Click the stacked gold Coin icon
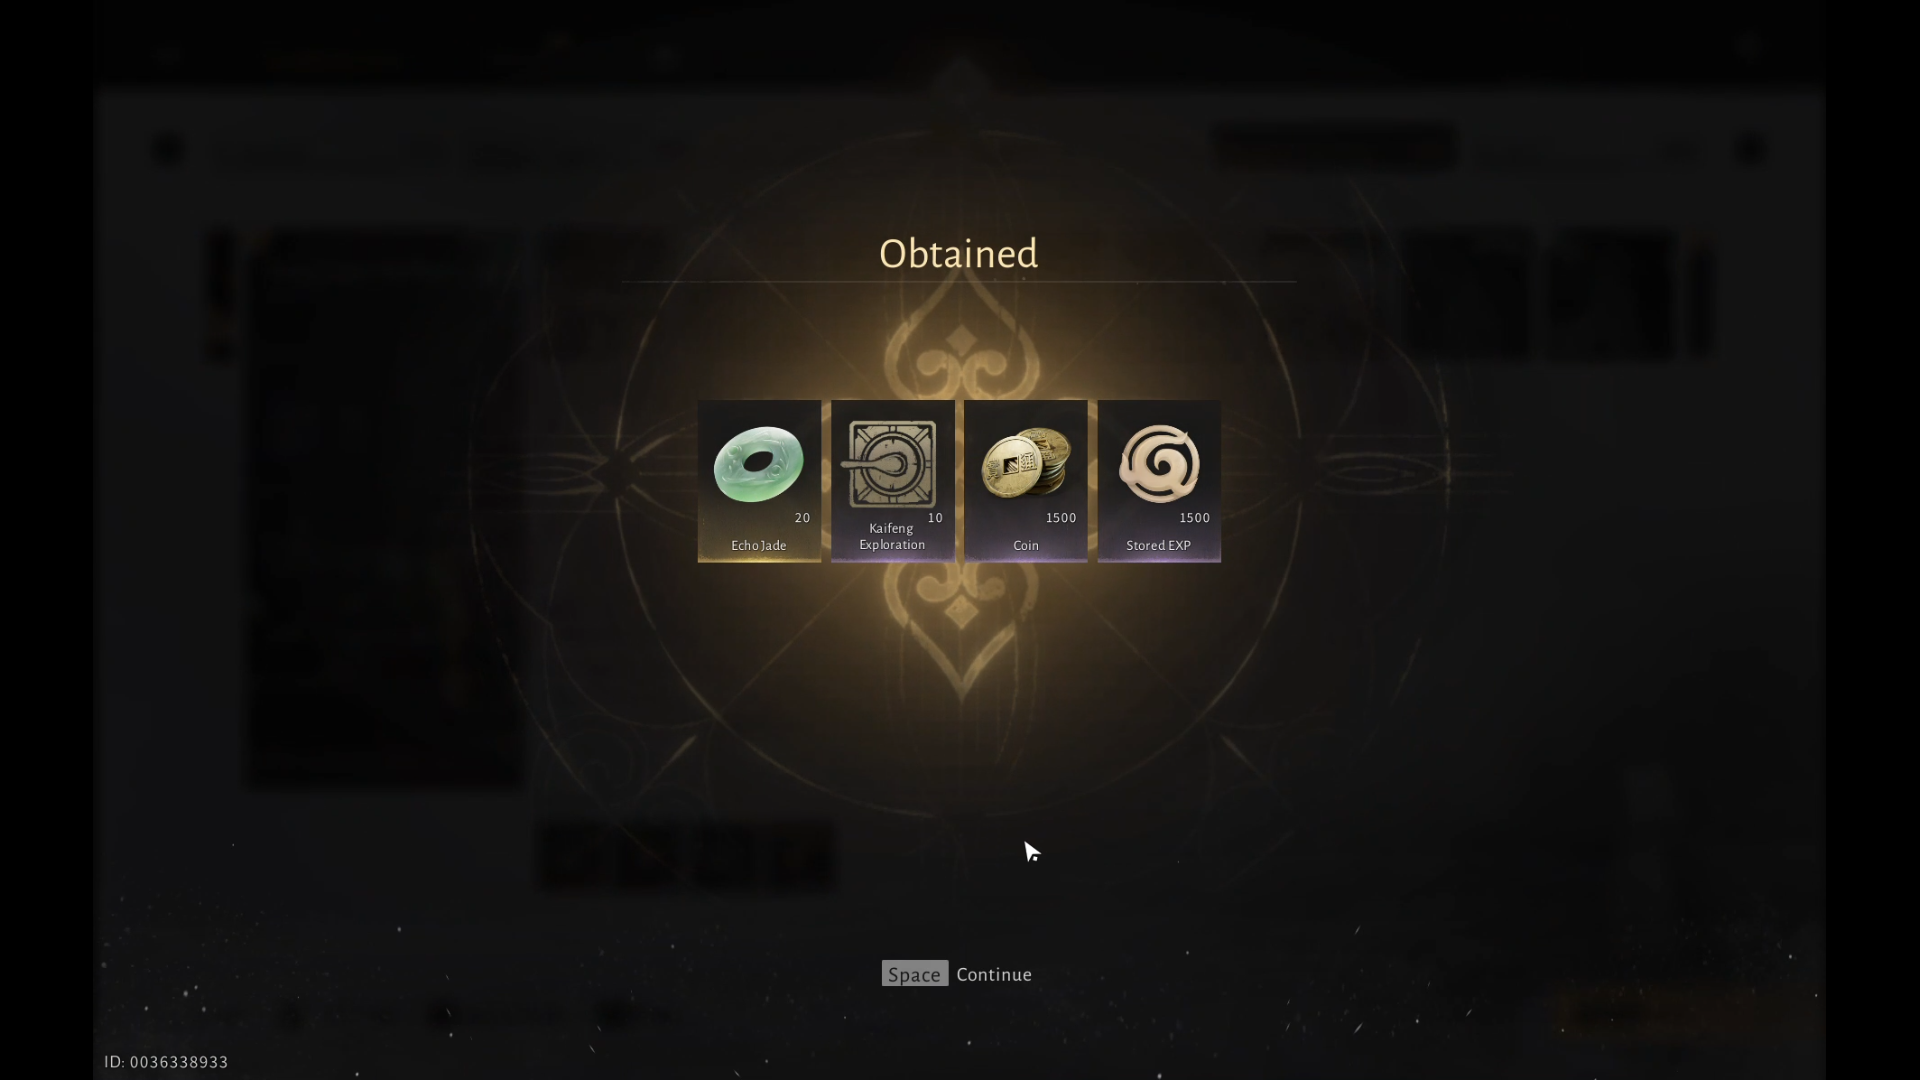This screenshot has height=1080, width=1920. [1026, 462]
